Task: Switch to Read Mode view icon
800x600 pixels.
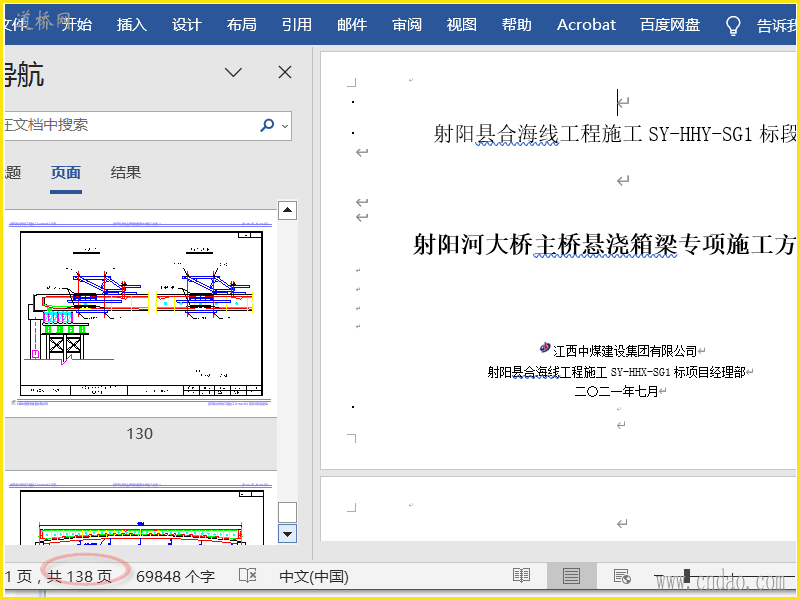Action: (x=521, y=576)
